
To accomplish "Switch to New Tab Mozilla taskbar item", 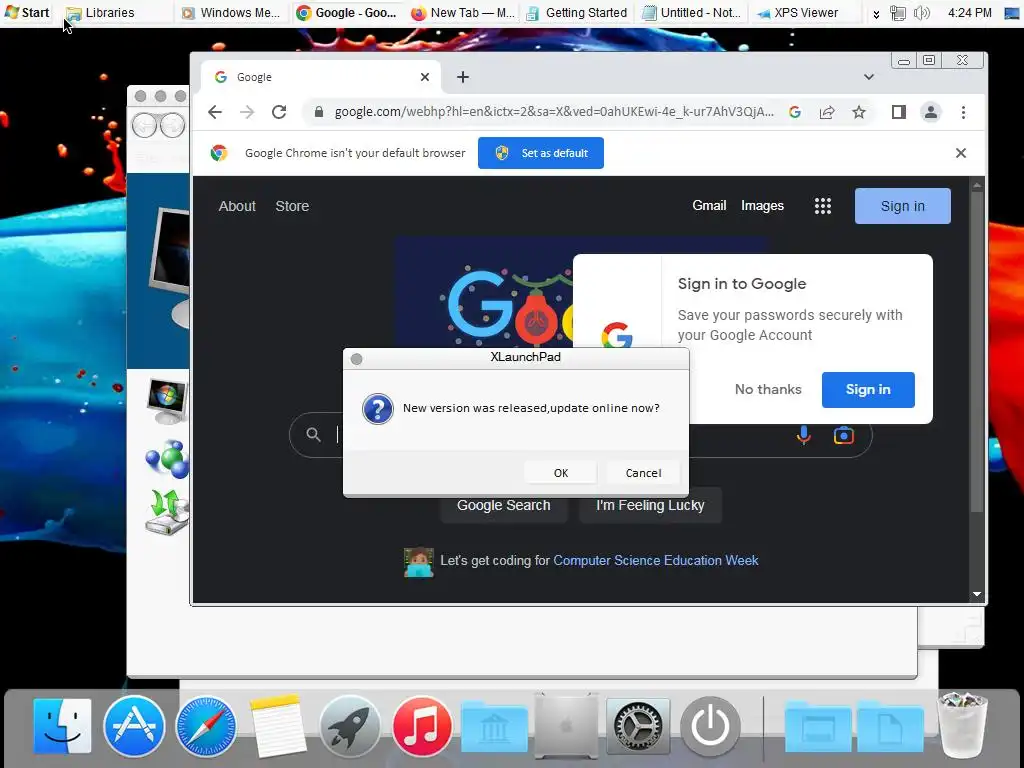I will (463, 13).
